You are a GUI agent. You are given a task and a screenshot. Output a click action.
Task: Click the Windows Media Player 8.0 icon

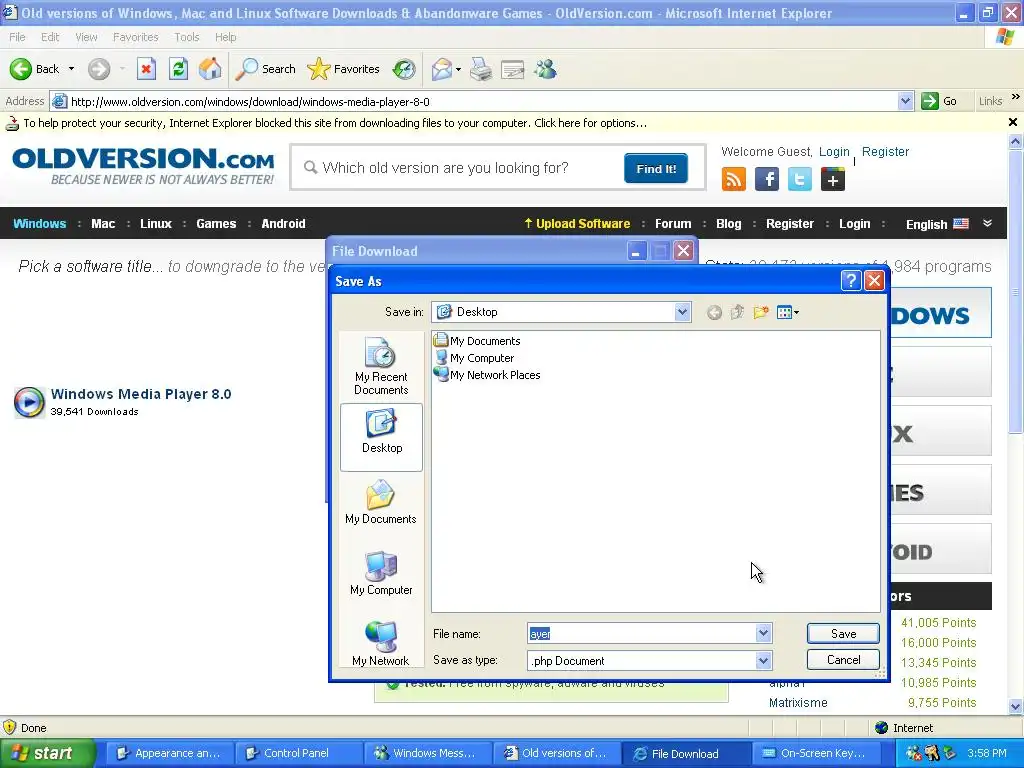(x=29, y=402)
